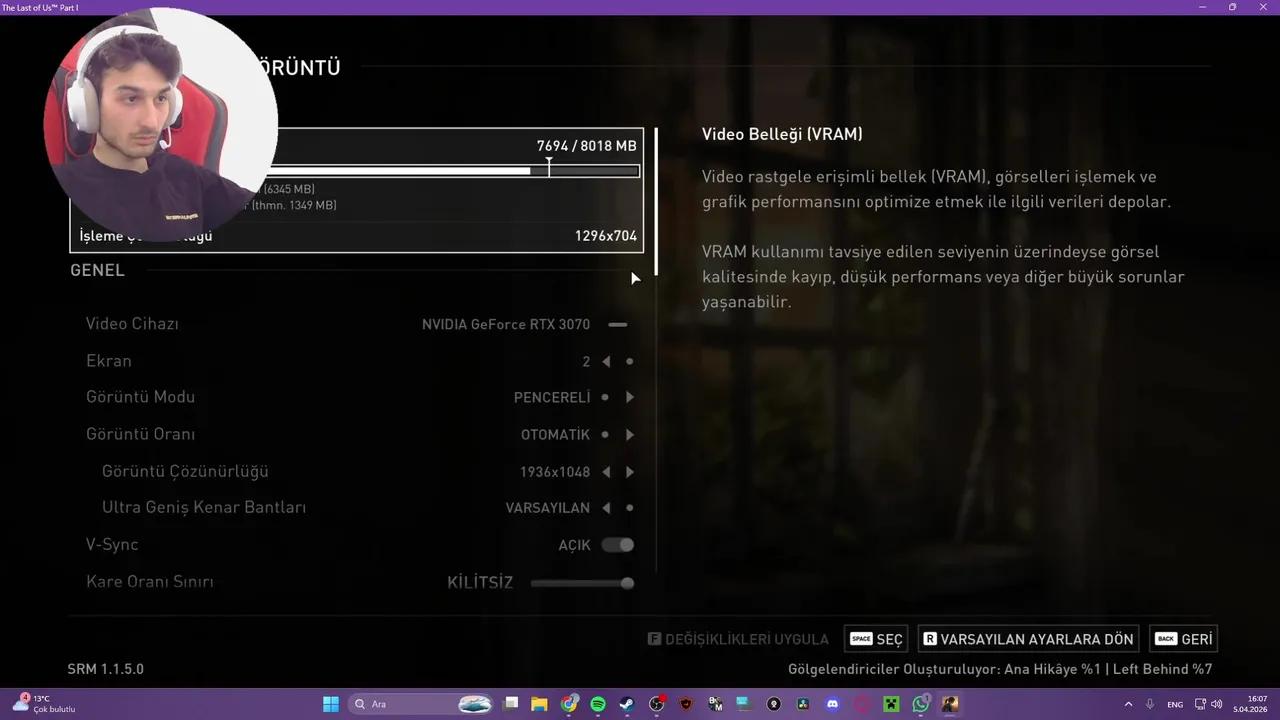Select the Kare Oranı Sınırı row
The height and width of the screenshot is (720, 1280).
[357, 582]
